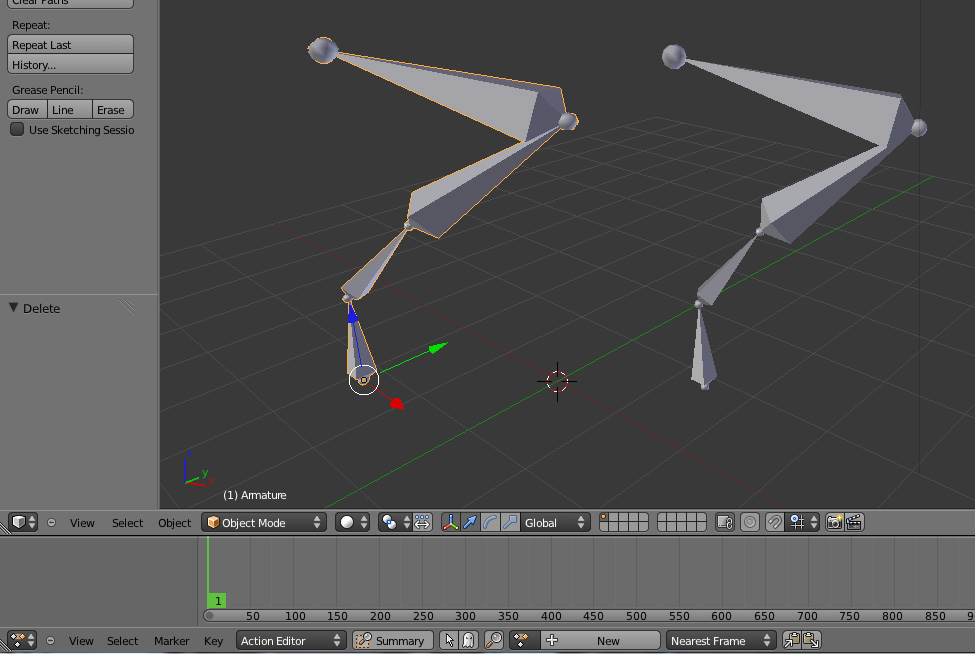
Task: Open the Object menu in 3D view
Action: click(x=174, y=522)
